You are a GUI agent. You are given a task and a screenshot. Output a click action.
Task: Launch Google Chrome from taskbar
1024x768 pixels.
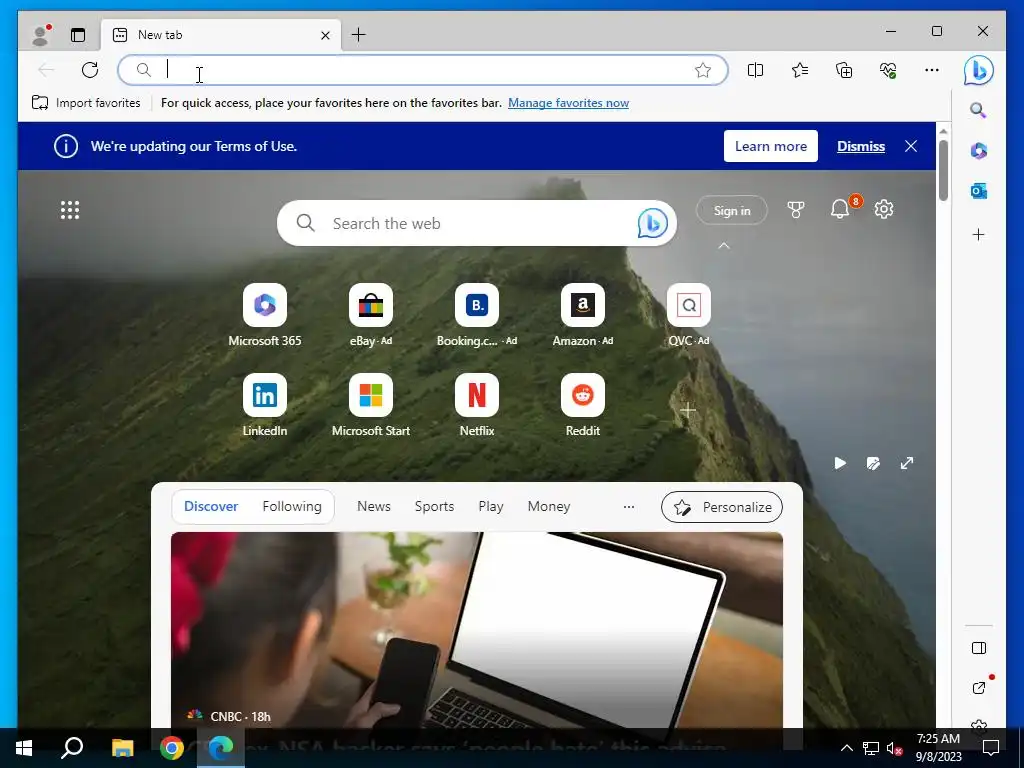pos(172,748)
